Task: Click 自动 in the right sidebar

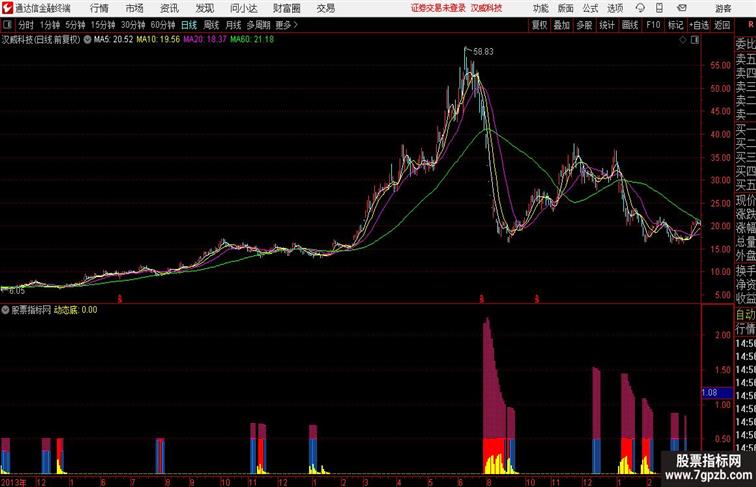Action: point(745,314)
